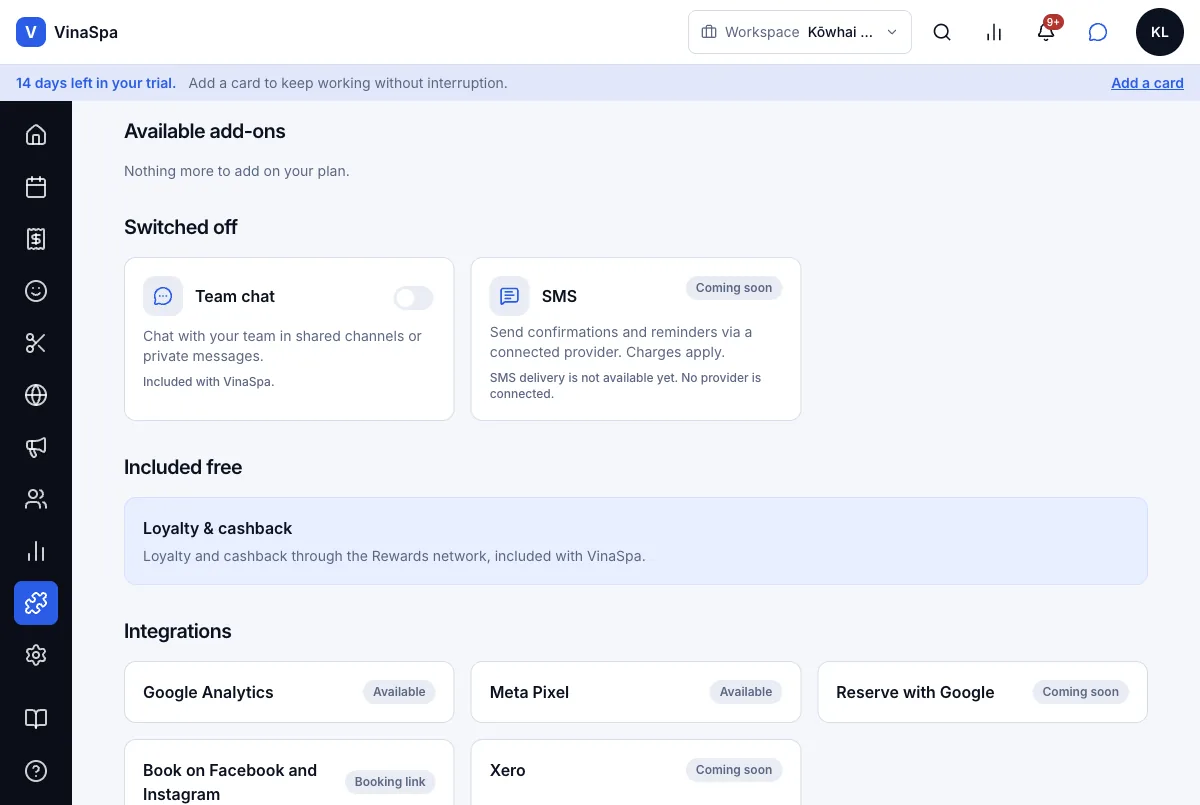Open the book guide icon in the sidebar

coord(36,719)
